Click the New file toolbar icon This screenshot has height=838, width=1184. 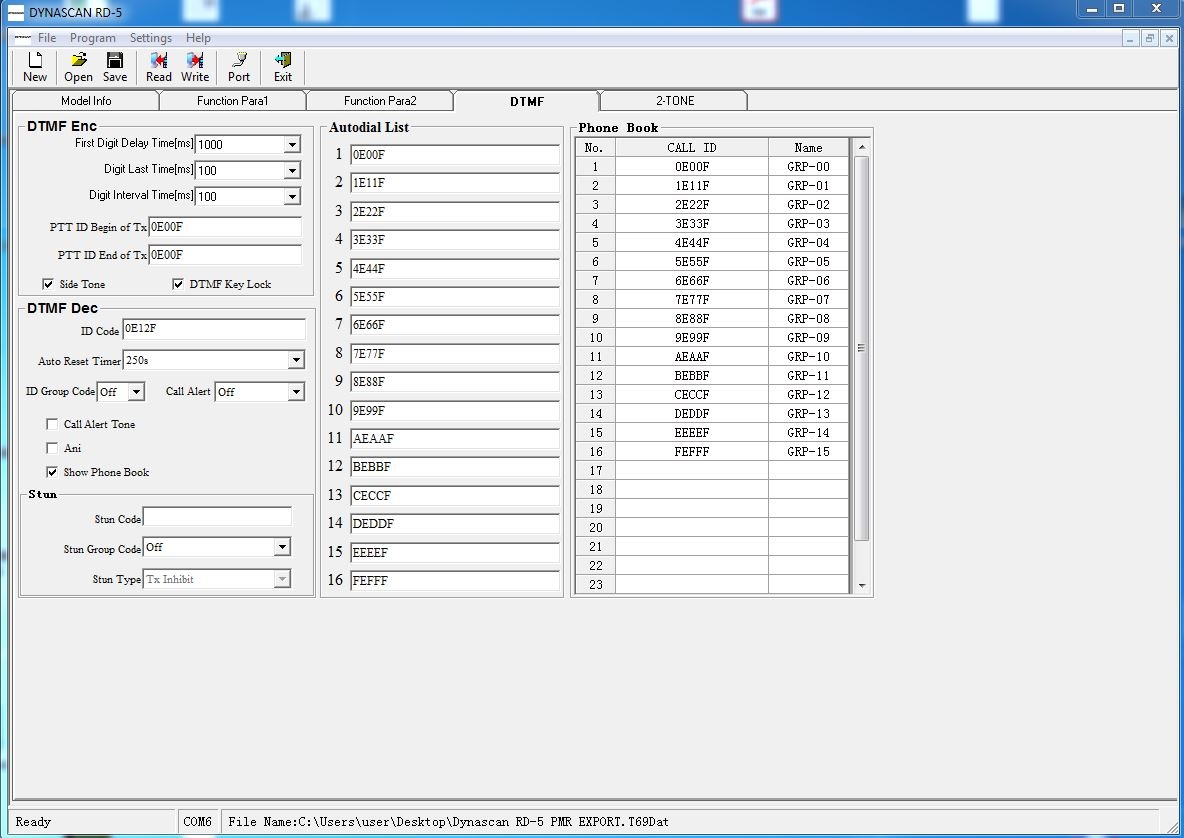[35, 67]
